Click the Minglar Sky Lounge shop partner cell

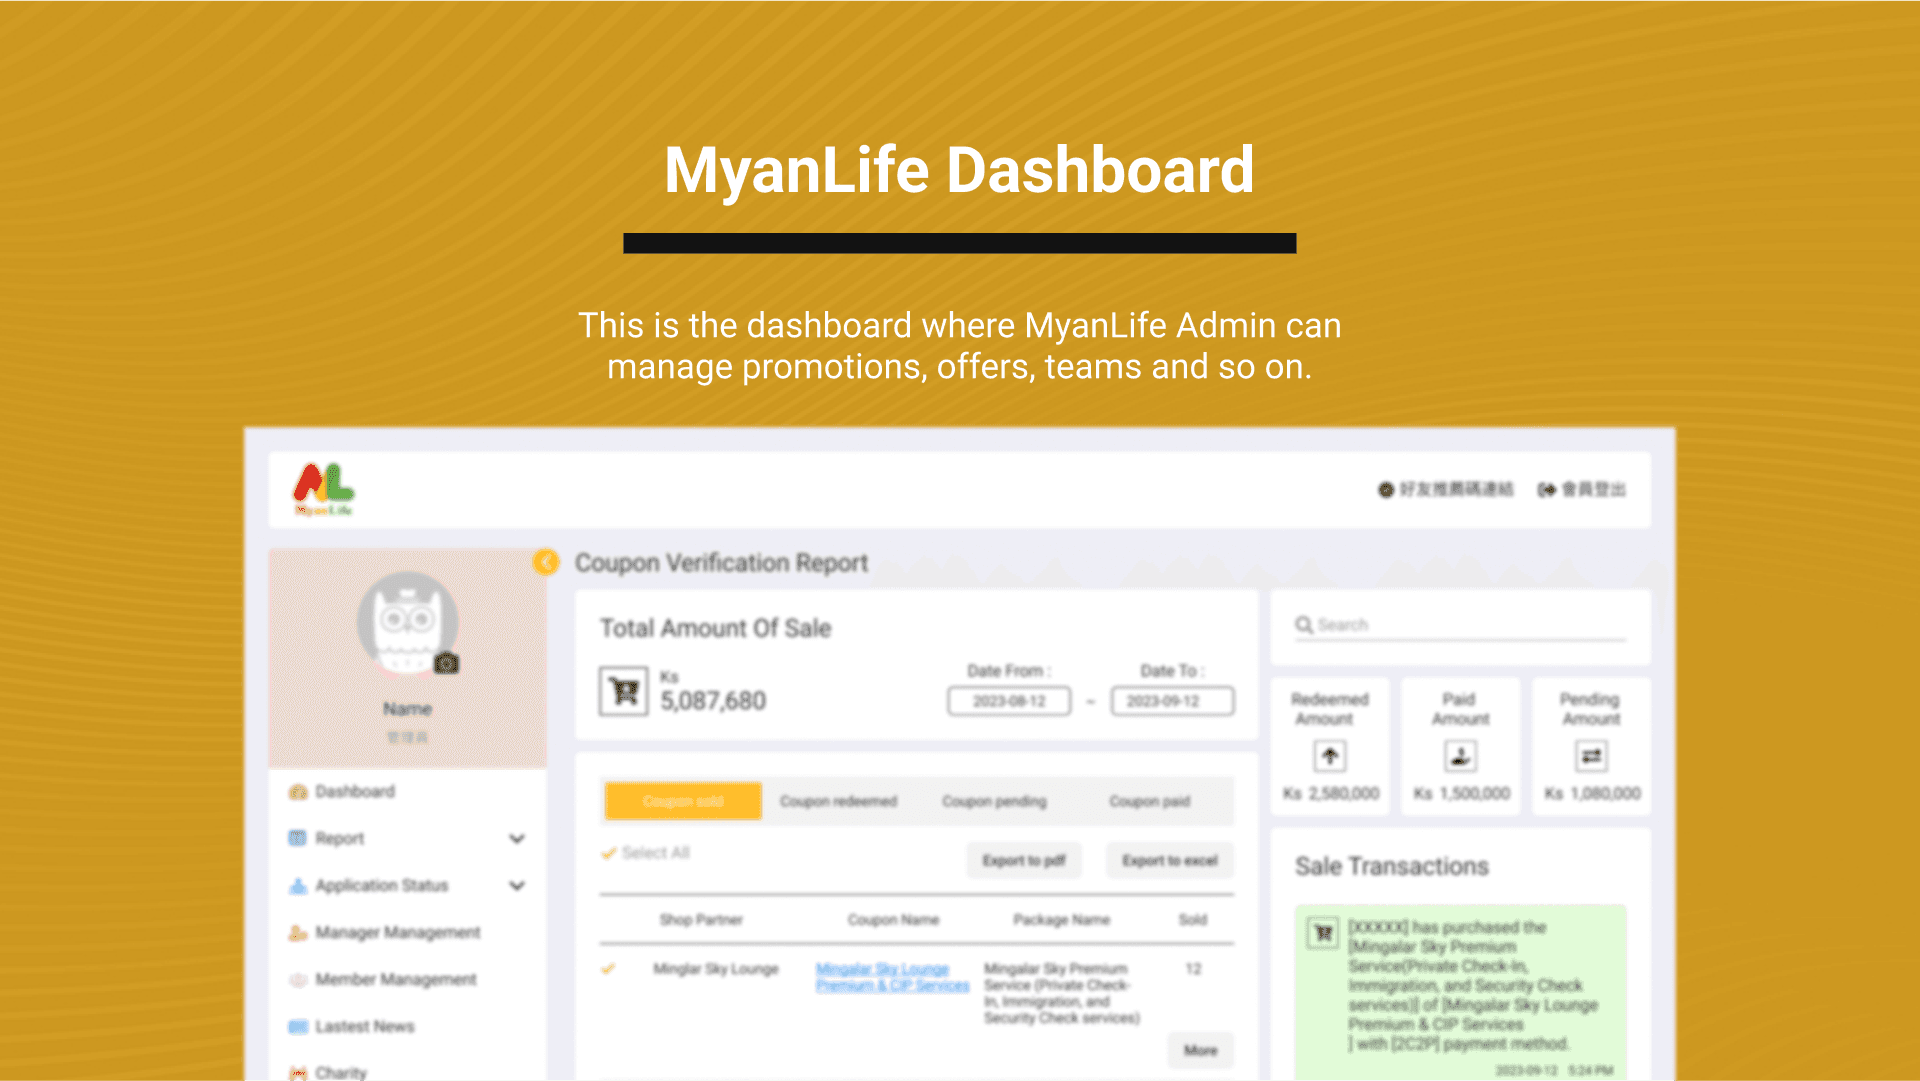click(x=716, y=968)
